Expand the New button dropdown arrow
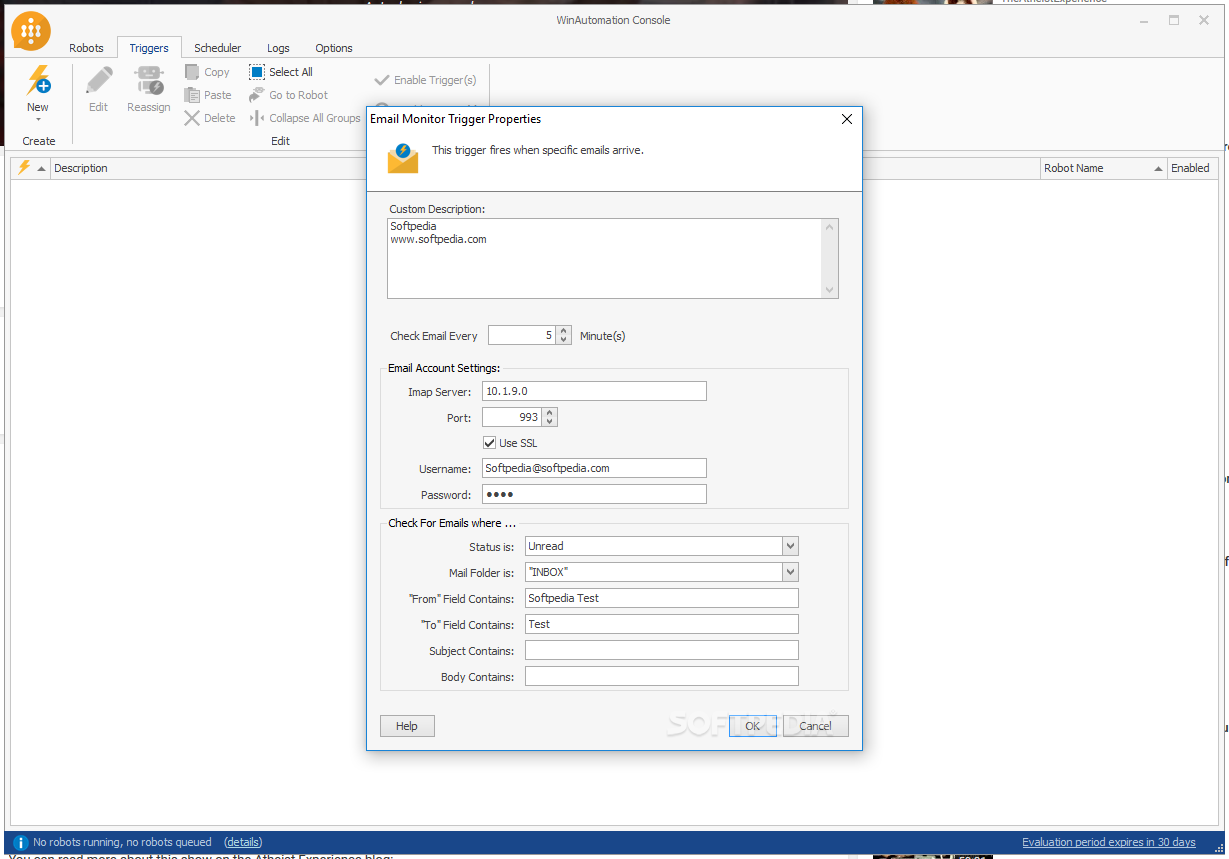 tap(38, 120)
